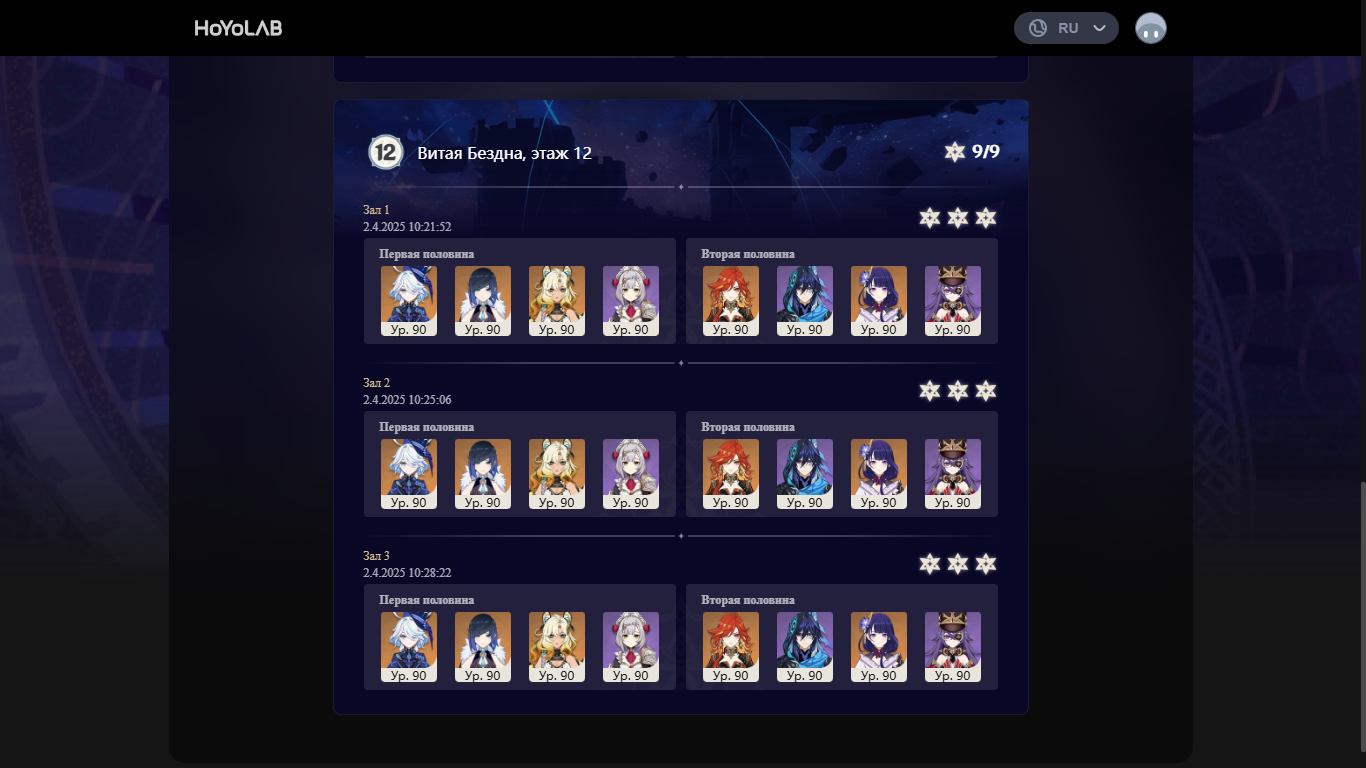Select the dark-haired second character in Зал 1 first half
1366x768 pixels.
click(483, 301)
